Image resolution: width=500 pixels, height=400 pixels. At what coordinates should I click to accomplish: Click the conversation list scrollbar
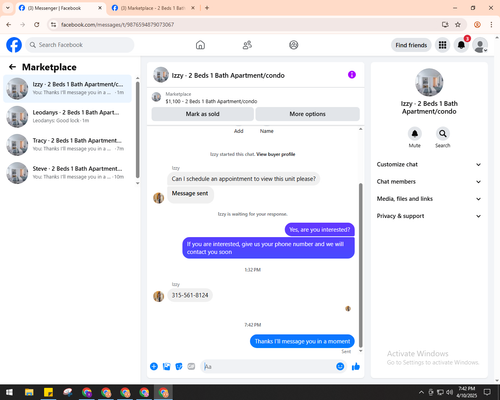tap(138, 130)
